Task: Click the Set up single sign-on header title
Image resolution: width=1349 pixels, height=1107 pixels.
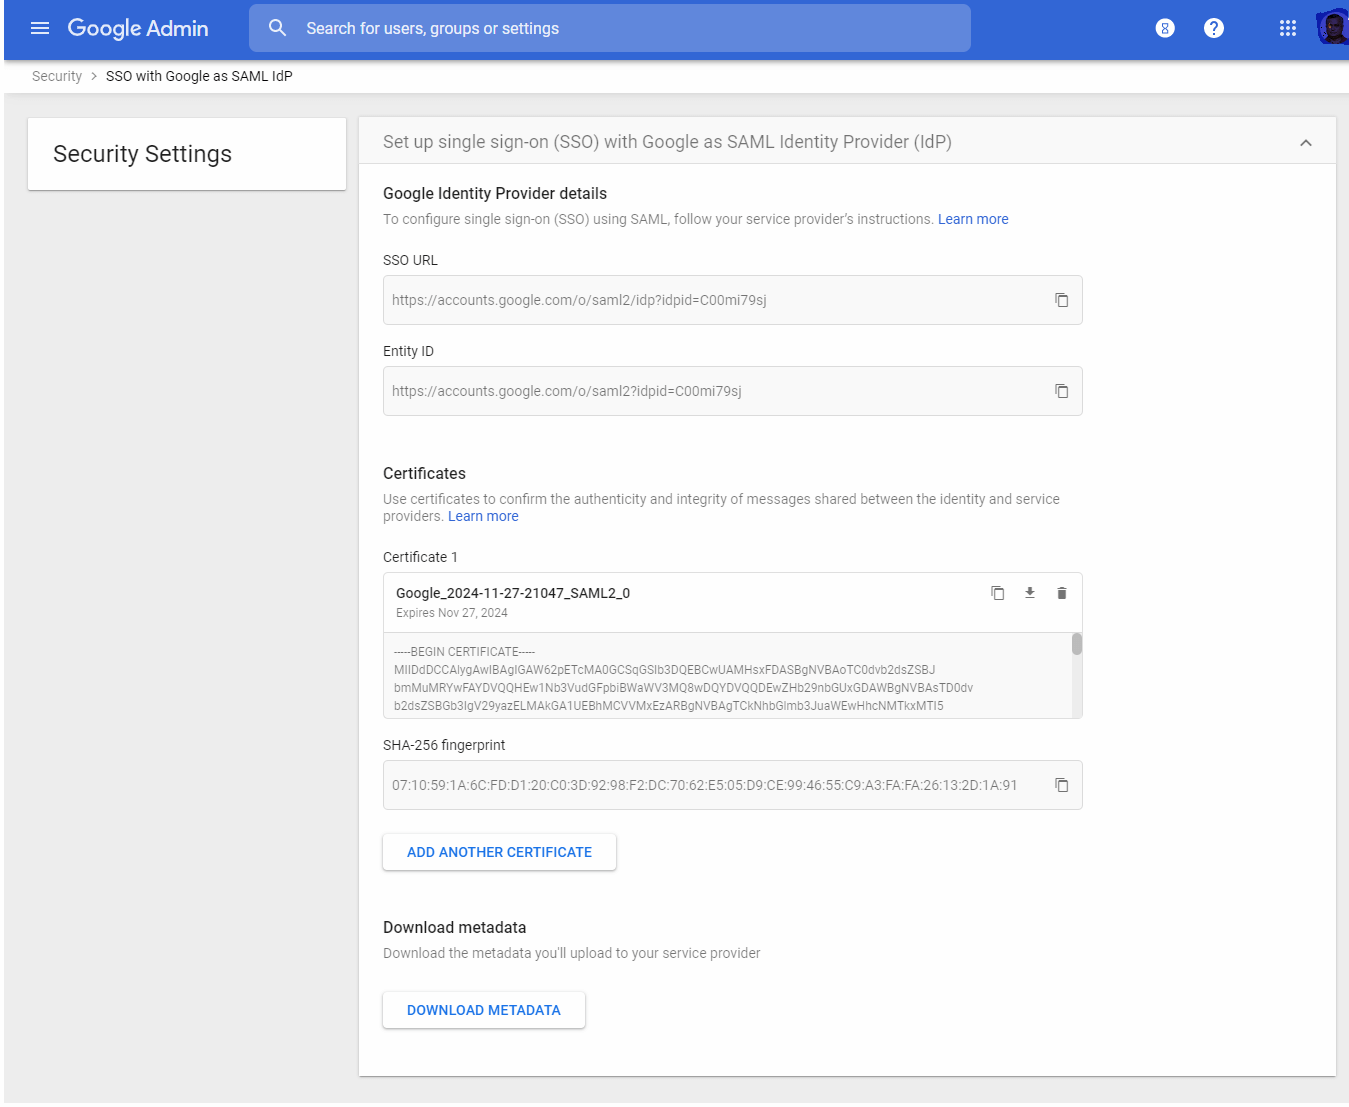Action: (667, 142)
